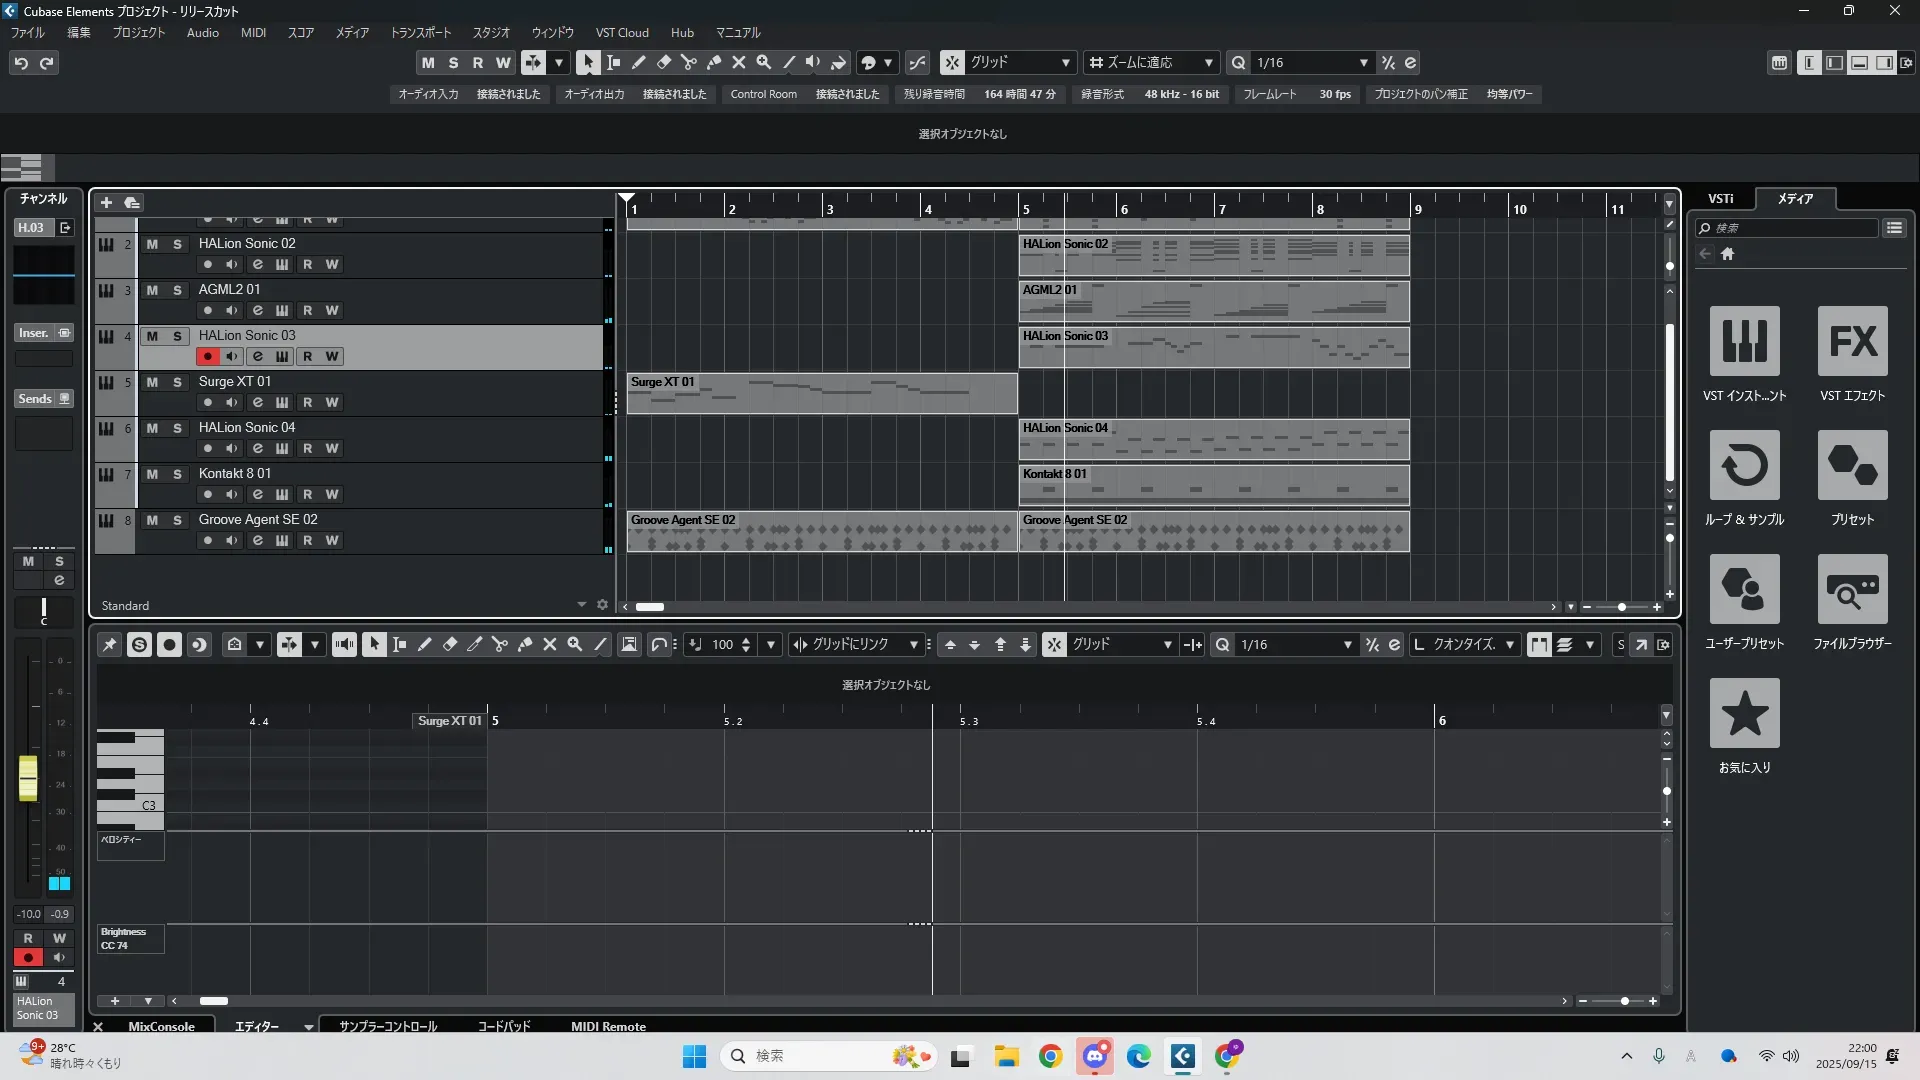Click the Add Track plus icon
Viewport: 1920px width, 1080px height.
point(106,202)
